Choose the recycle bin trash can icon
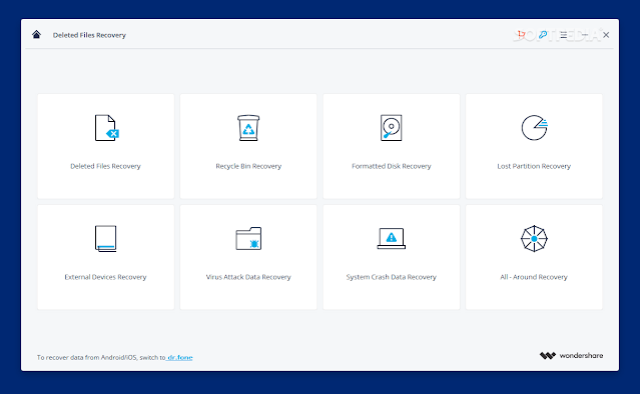 point(249,128)
